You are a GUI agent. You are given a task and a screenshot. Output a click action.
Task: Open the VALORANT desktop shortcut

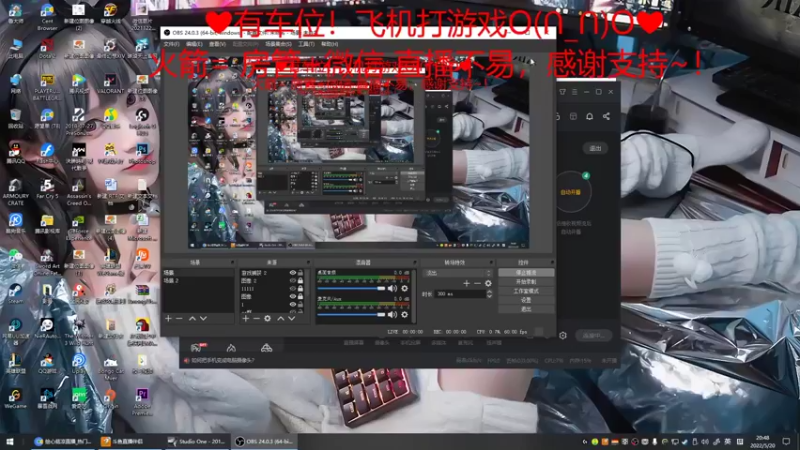coord(110,84)
